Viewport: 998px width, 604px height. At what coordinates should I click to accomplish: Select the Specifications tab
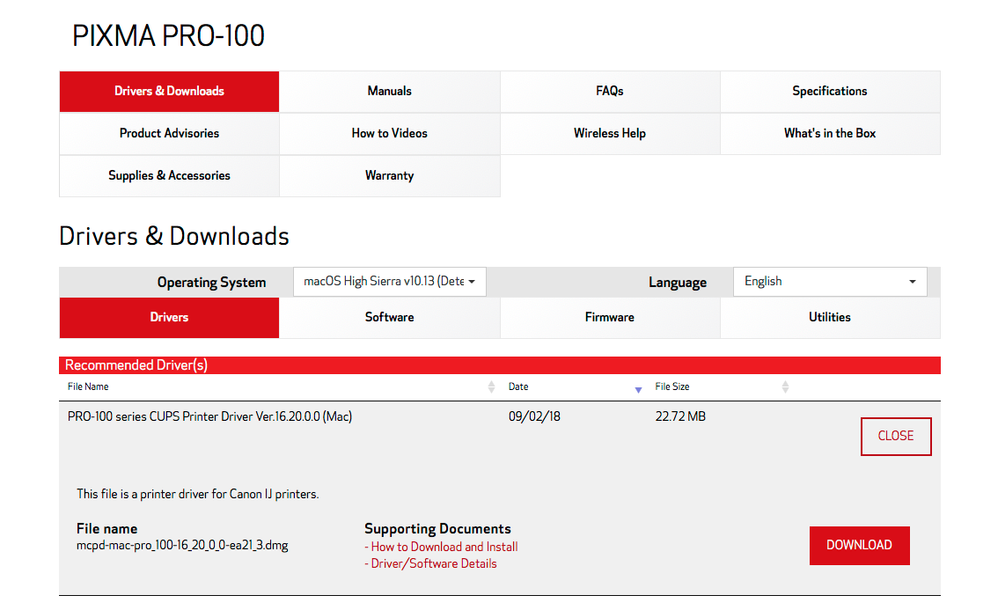pyautogui.click(x=829, y=91)
